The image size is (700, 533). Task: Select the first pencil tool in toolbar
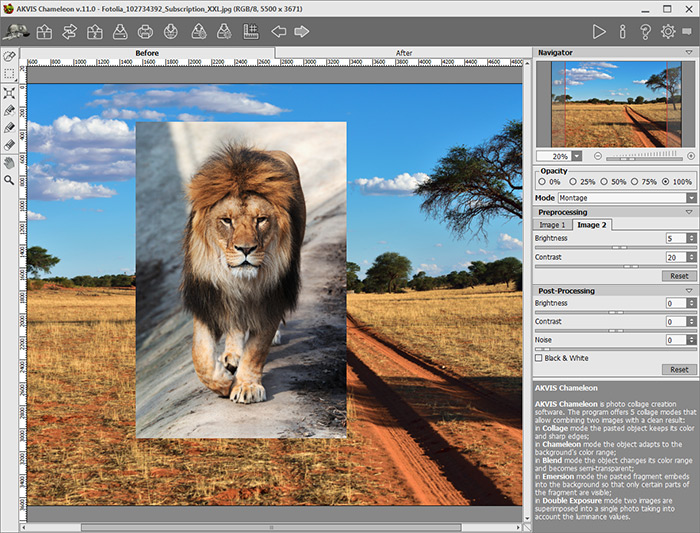(9, 110)
